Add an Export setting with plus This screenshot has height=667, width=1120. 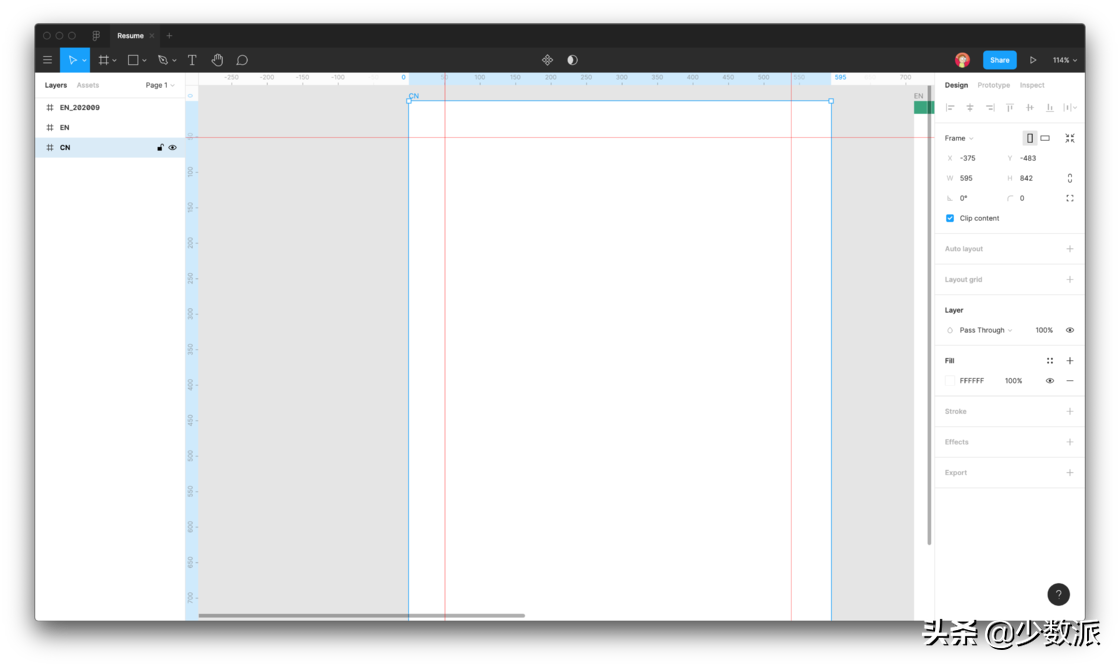[1070, 473]
